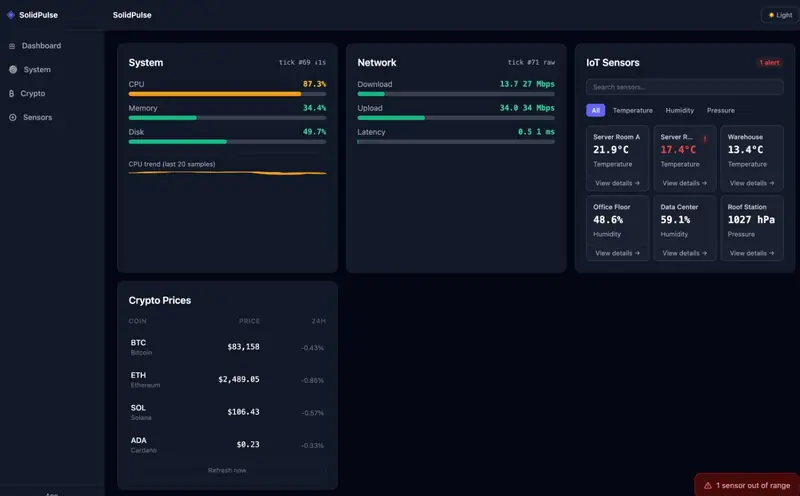Open the System page from the sidebar
Viewport: 800px width, 496px height.
(x=52, y=69)
